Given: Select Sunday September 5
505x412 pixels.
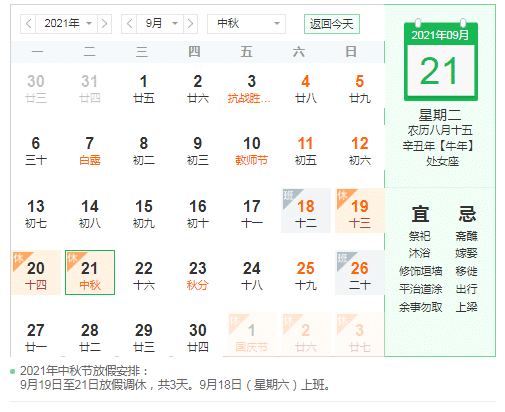Looking at the screenshot, I should pyautogui.click(x=360, y=89).
